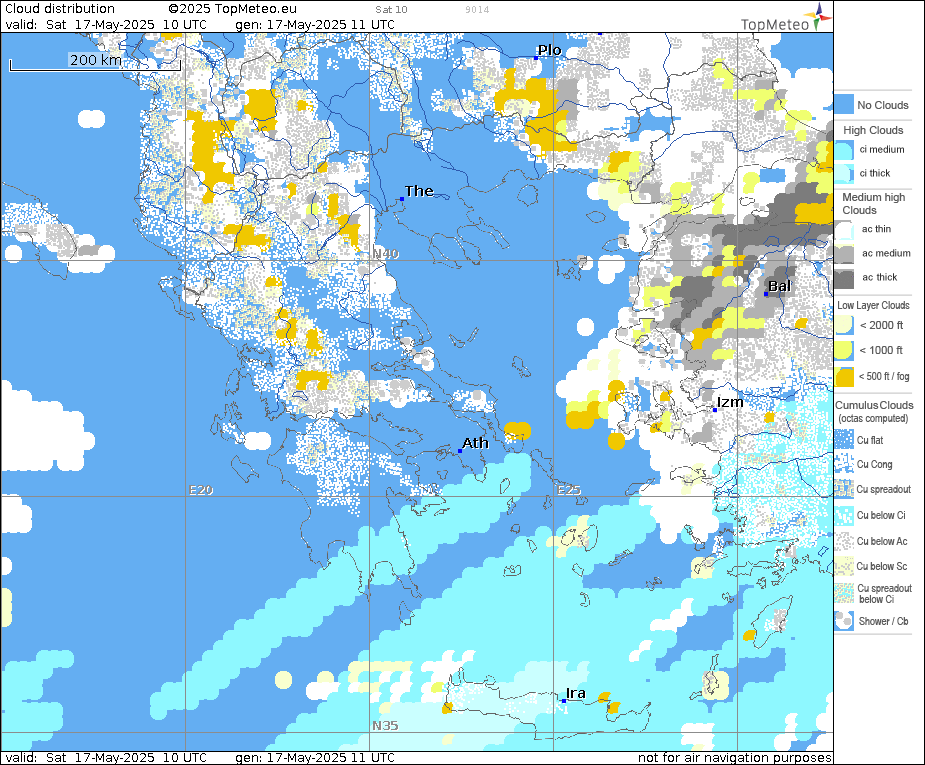The image size is (925, 765).
Task: Click the 'Cu below Ci' legend icon
Action: click(844, 515)
